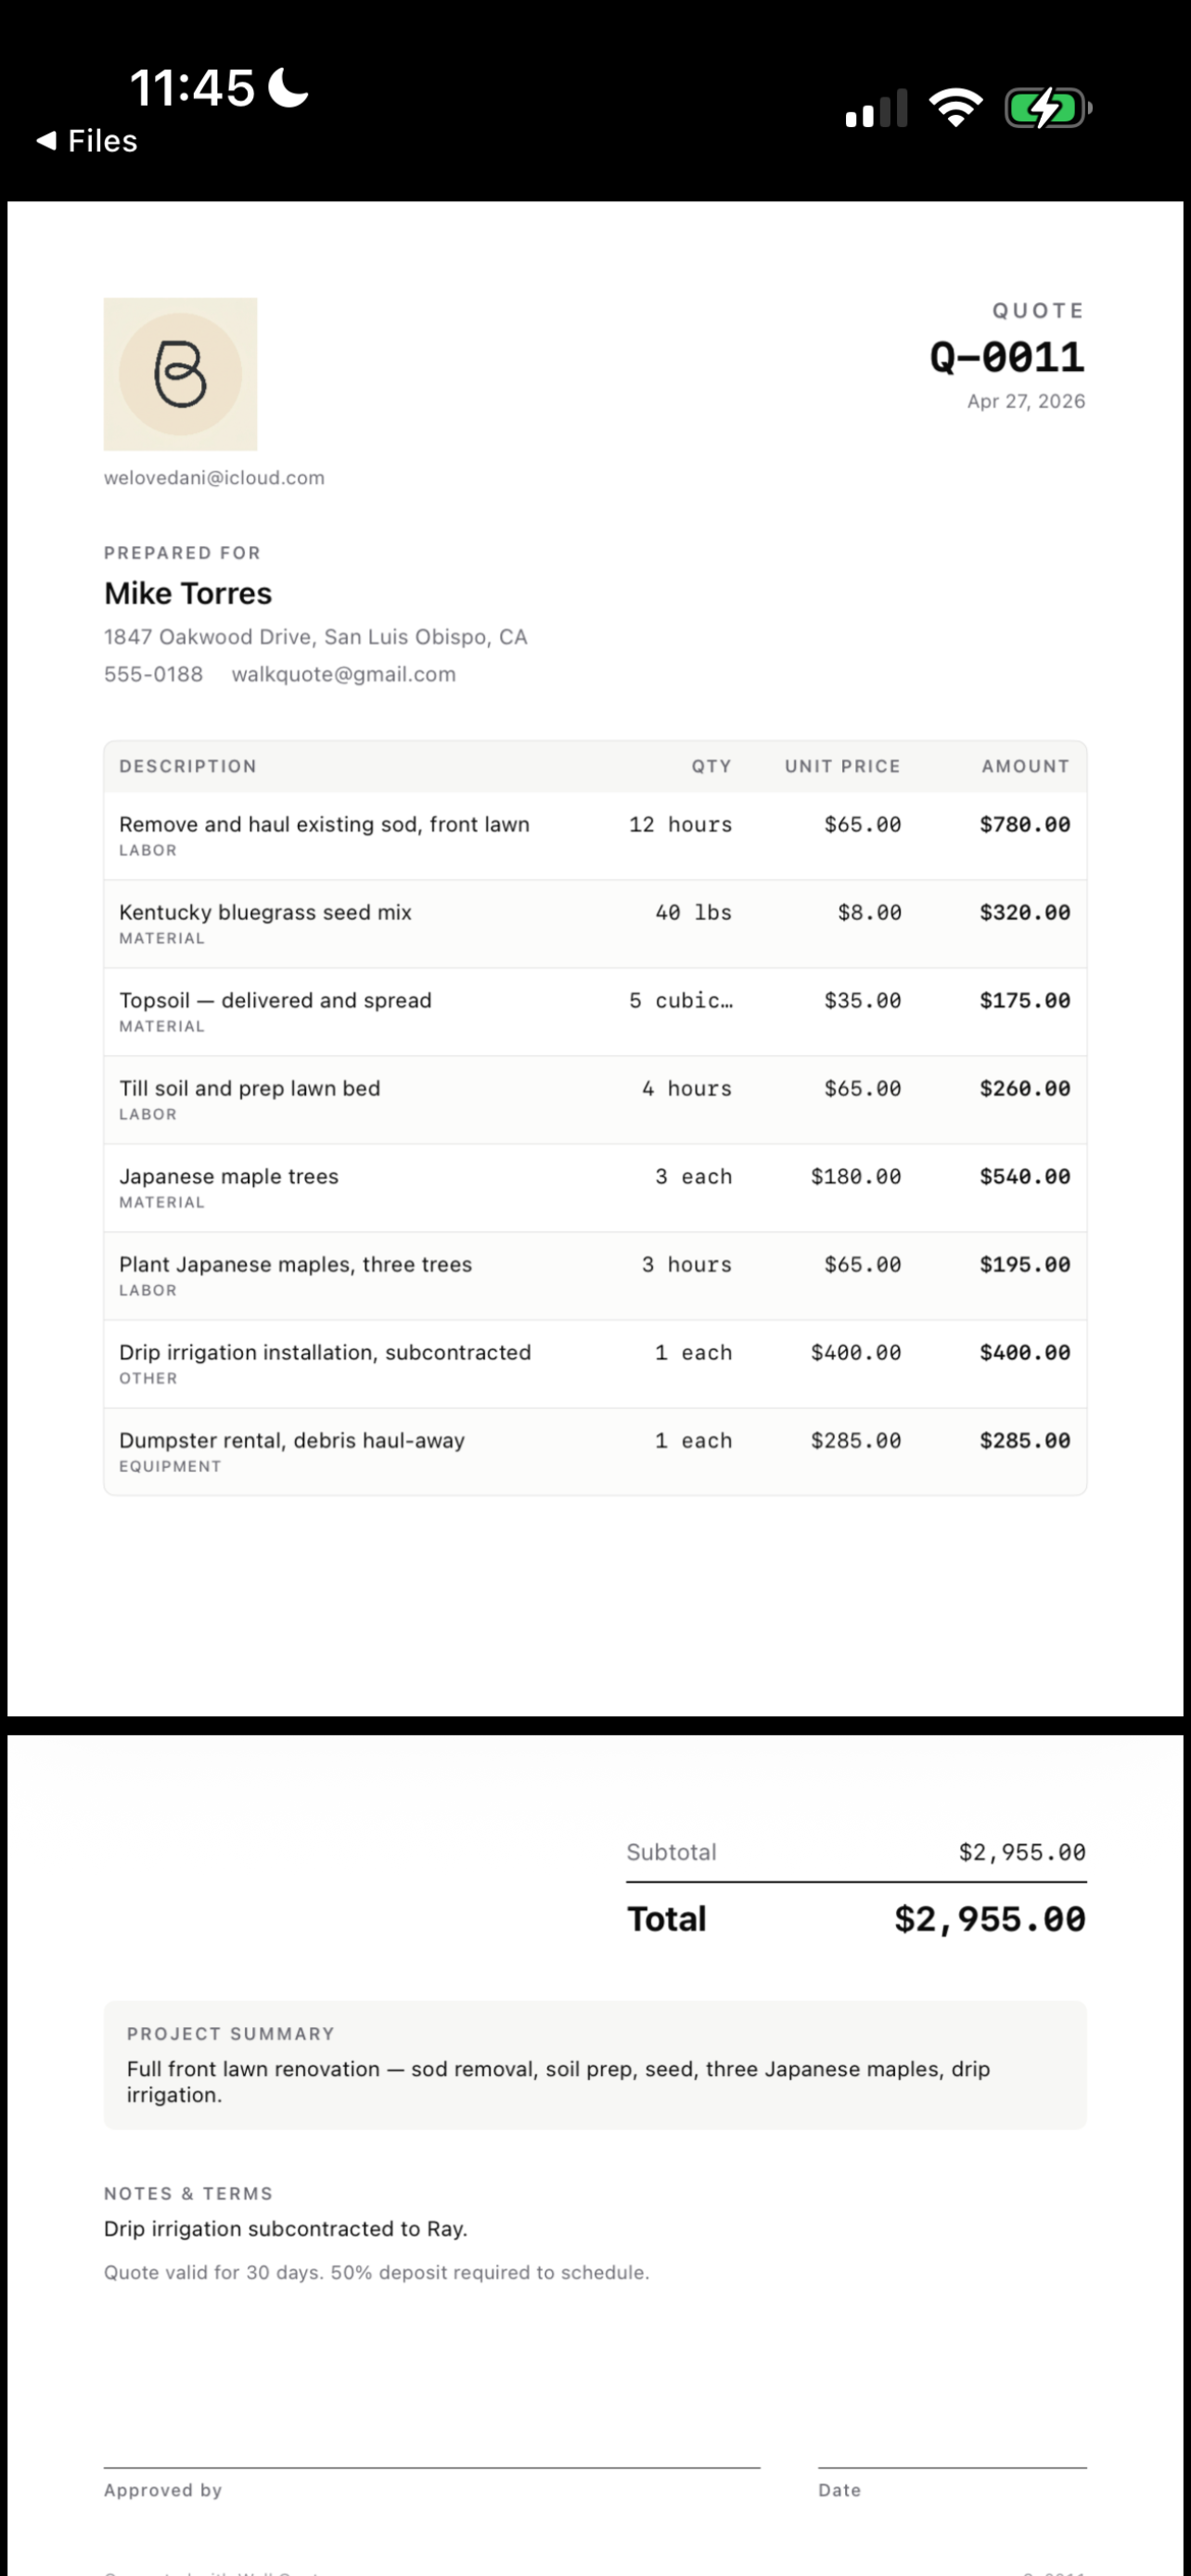Tap the Oakwood Drive address line

point(315,637)
